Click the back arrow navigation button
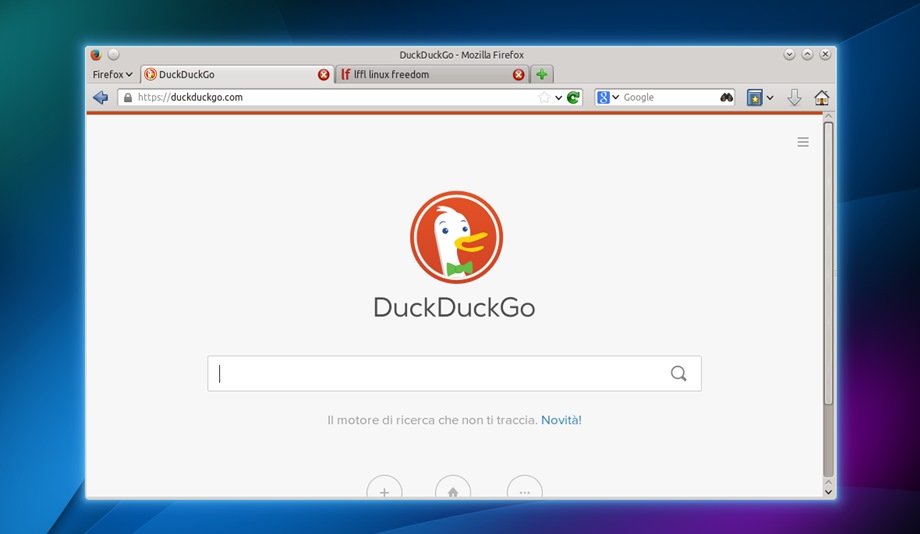This screenshot has width=920, height=534. point(100,97)
